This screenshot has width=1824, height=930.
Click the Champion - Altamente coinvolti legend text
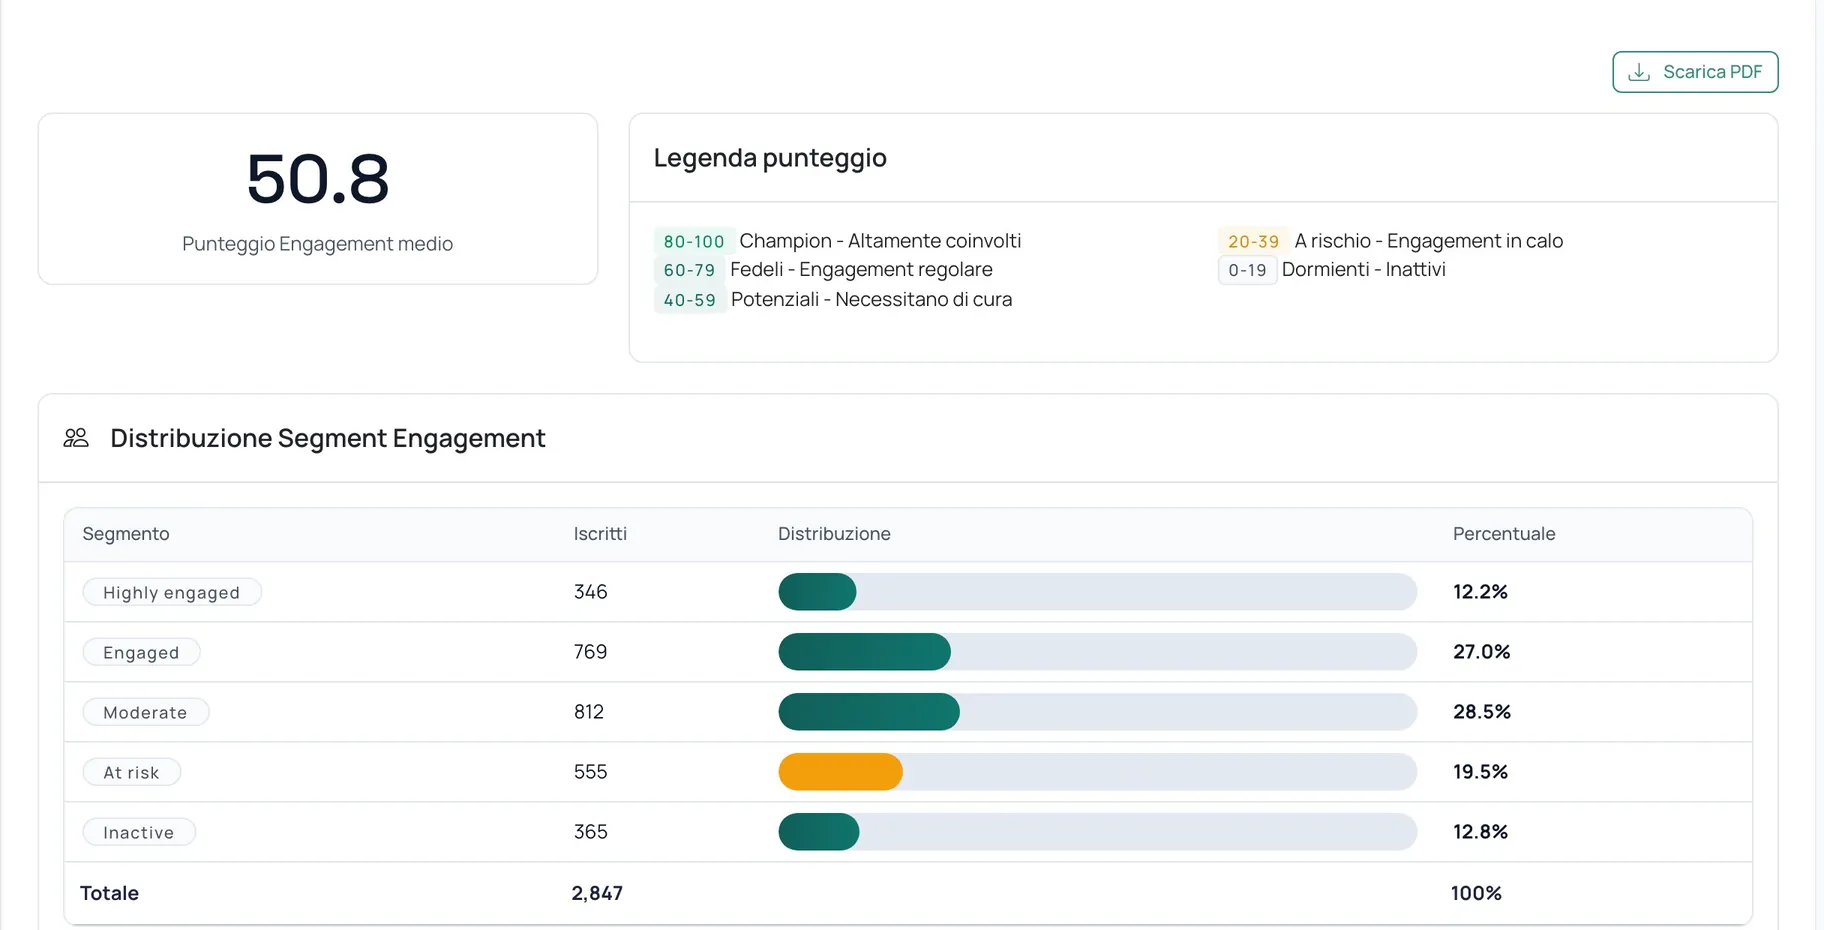tap(880, 241)
